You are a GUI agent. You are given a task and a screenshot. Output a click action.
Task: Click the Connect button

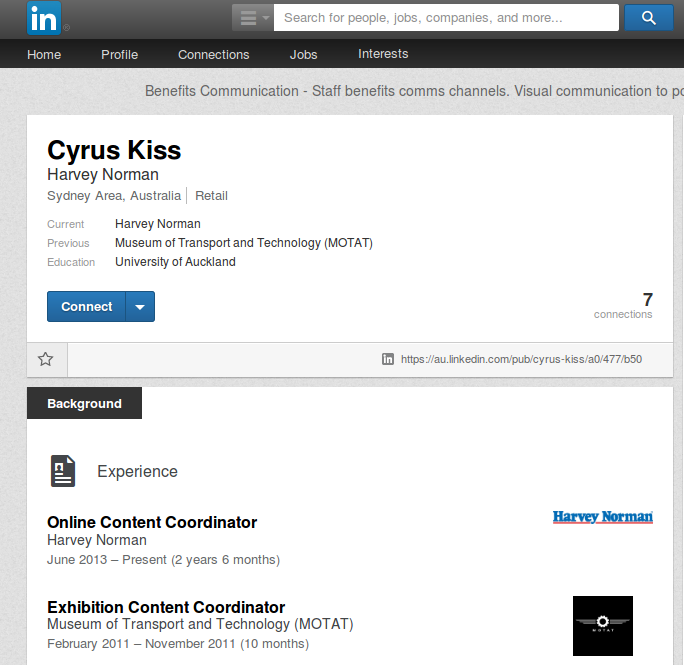(x=86, y=307)
